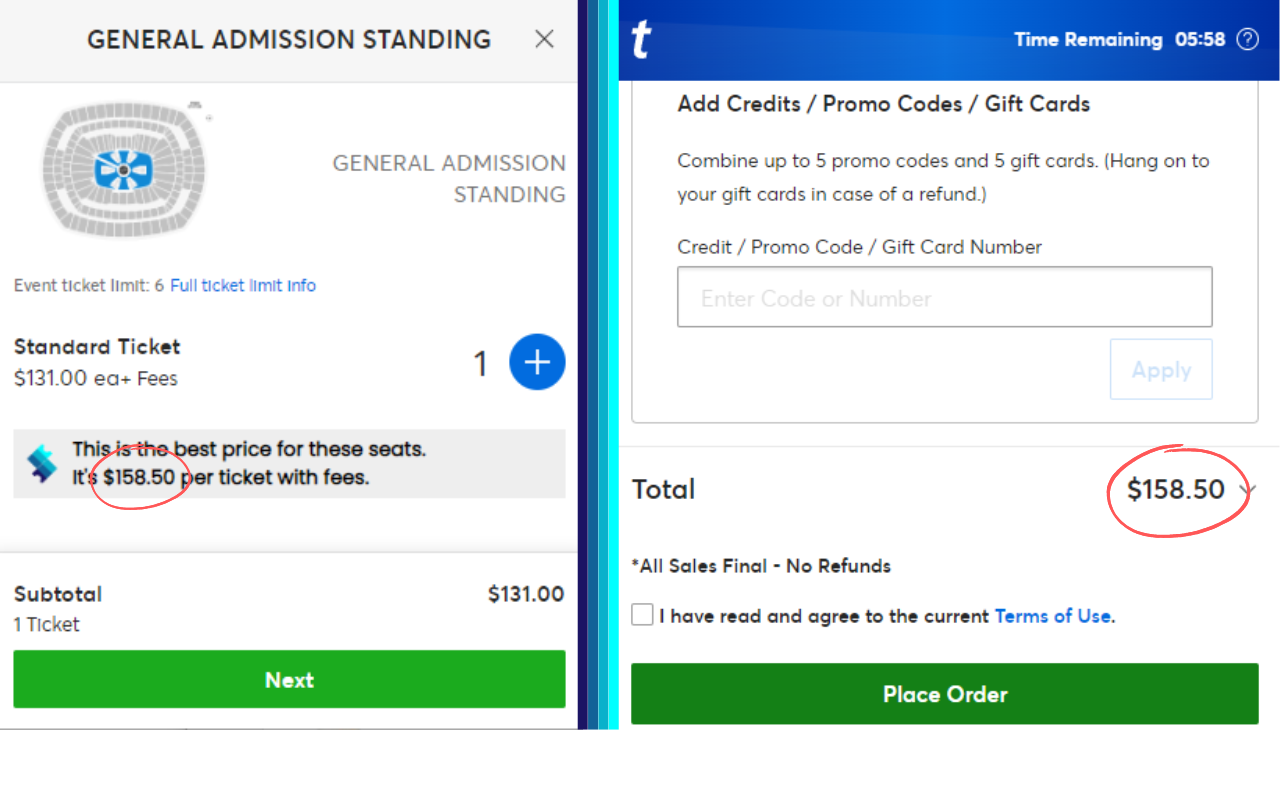Click the Place Order button
The width and height of the screenshot is (1280, 800).
tap(945, 694)
